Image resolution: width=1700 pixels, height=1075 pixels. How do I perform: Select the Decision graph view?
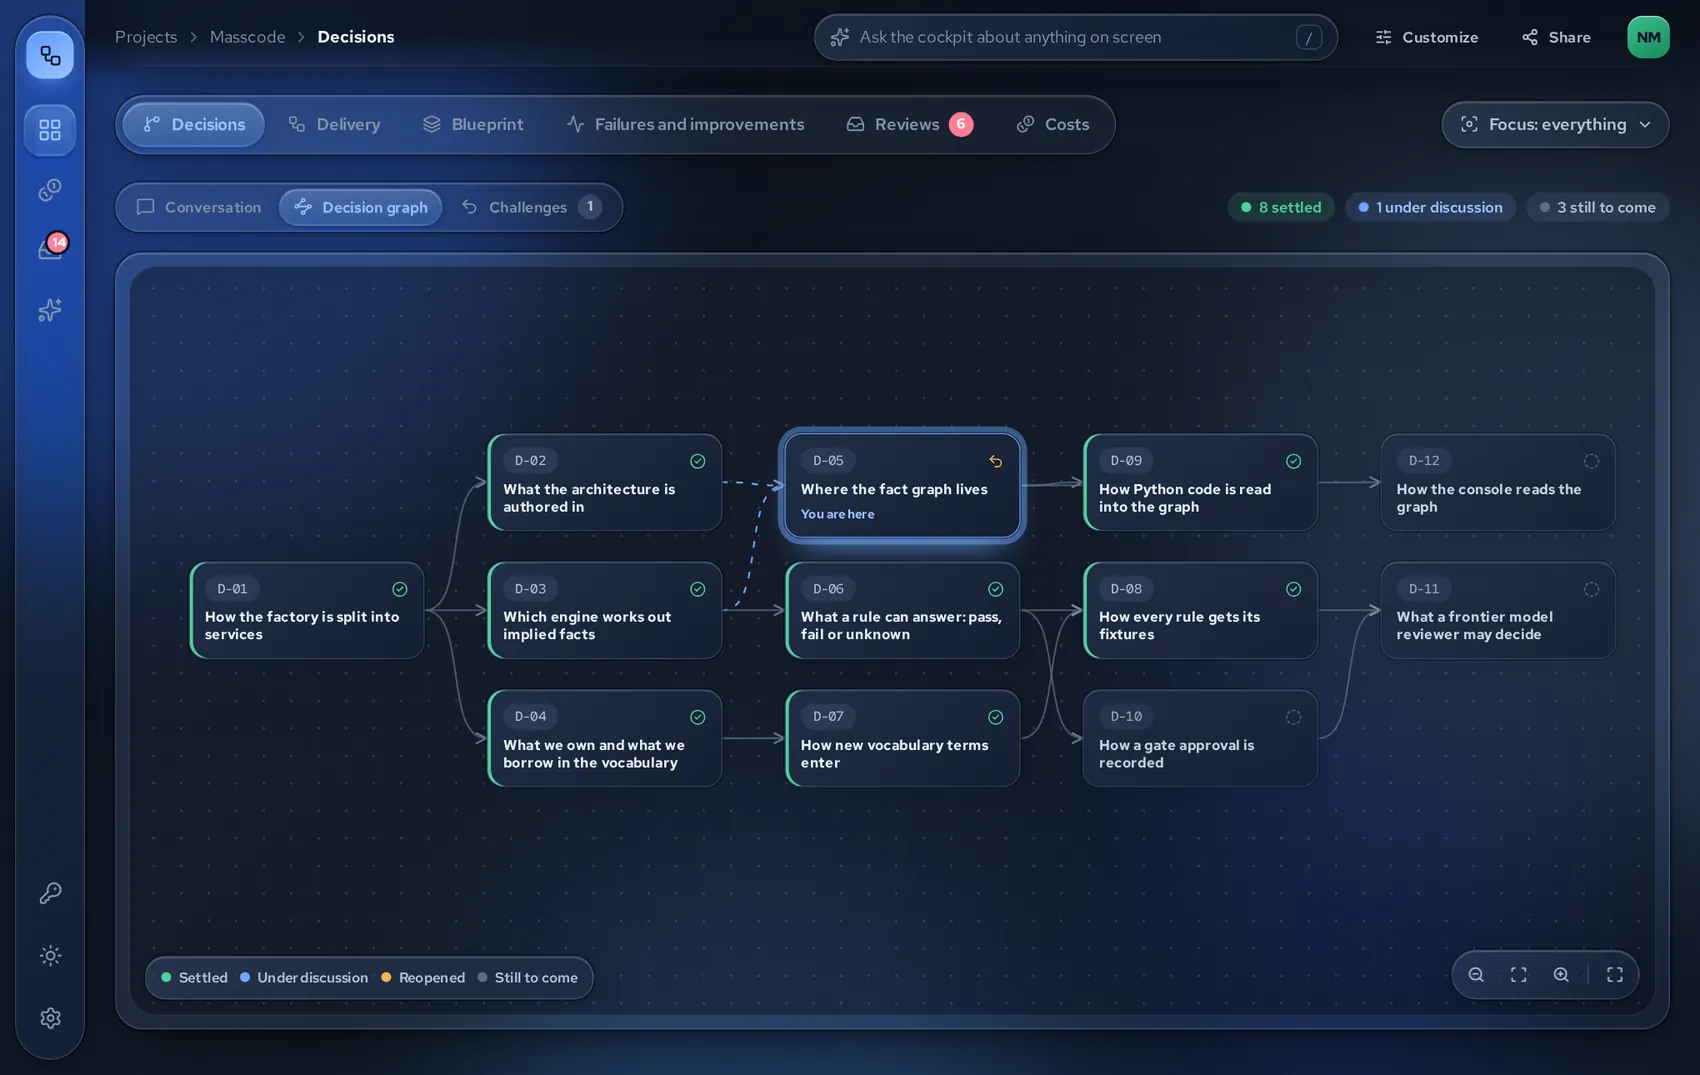tap(361, 207)
